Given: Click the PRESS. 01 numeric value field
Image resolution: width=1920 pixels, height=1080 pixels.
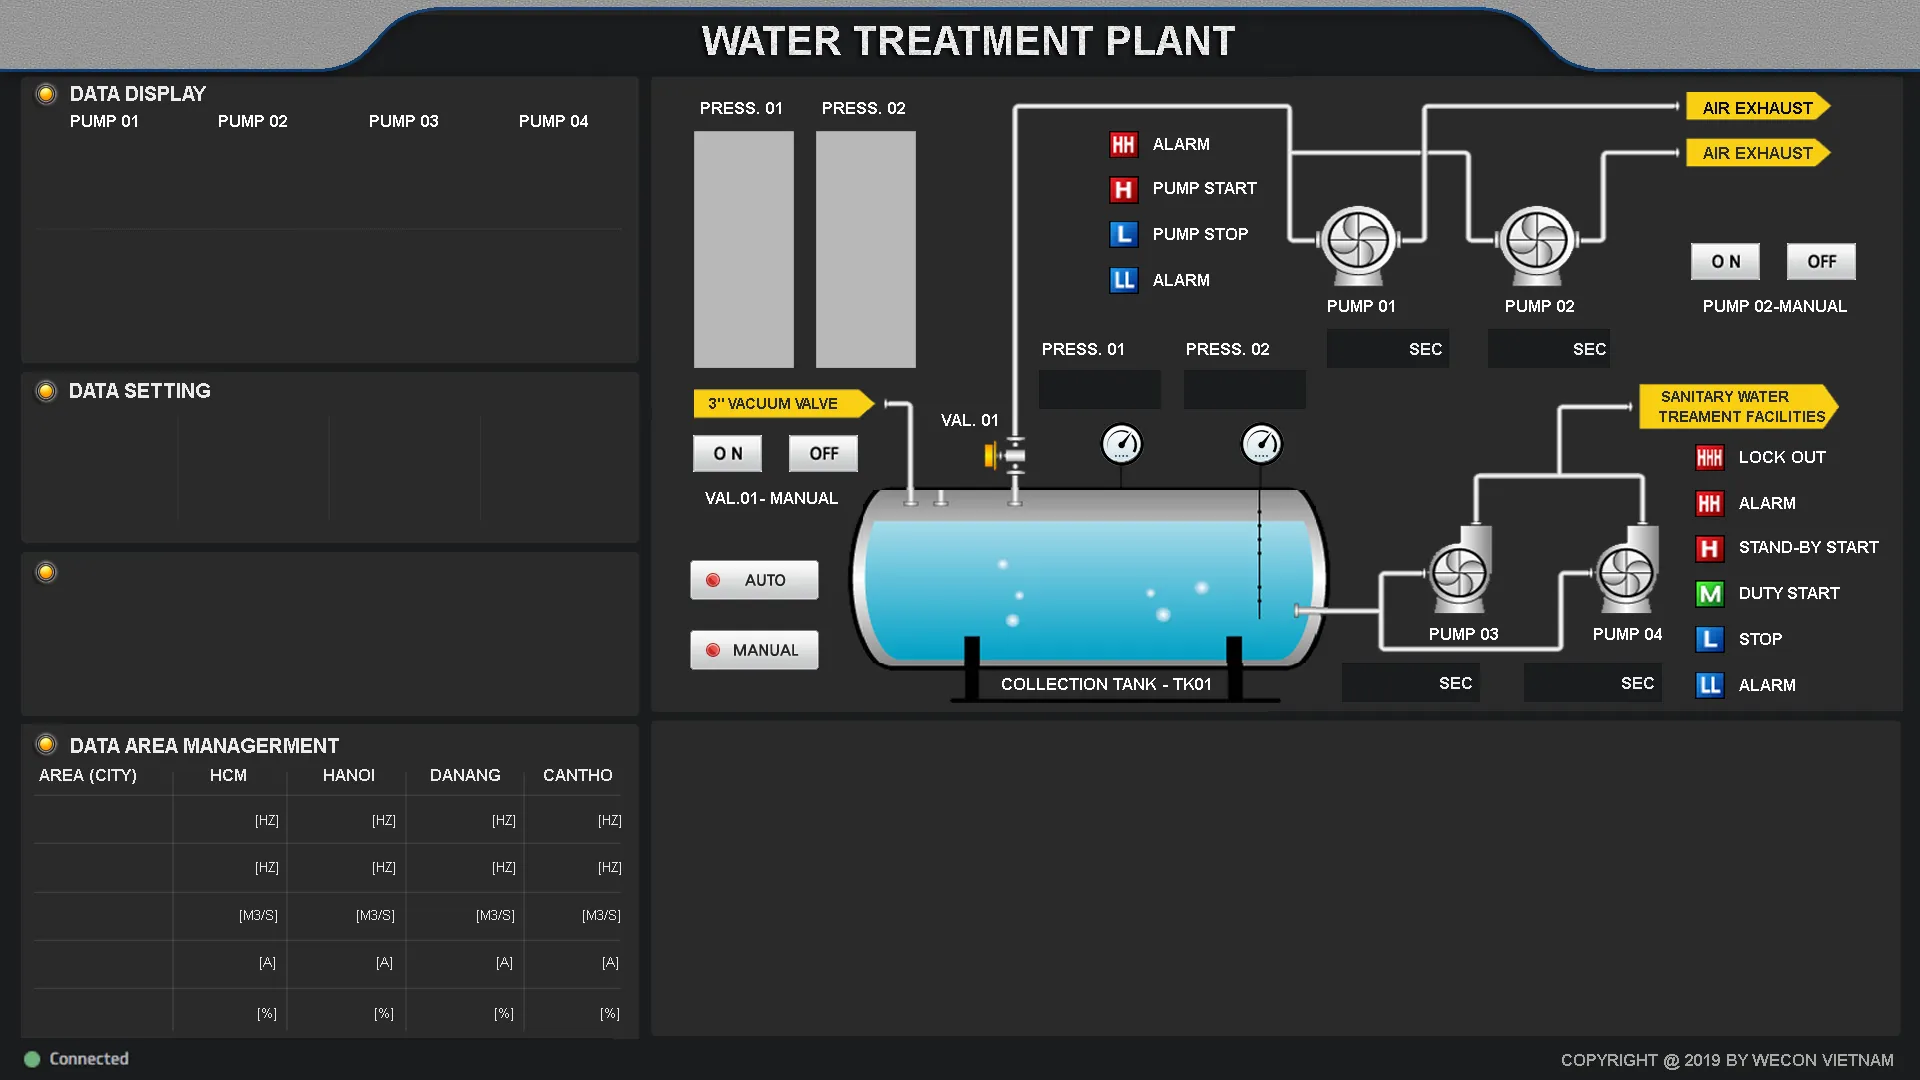Looking at the screenshot, I should click(x=1100, y=390).
